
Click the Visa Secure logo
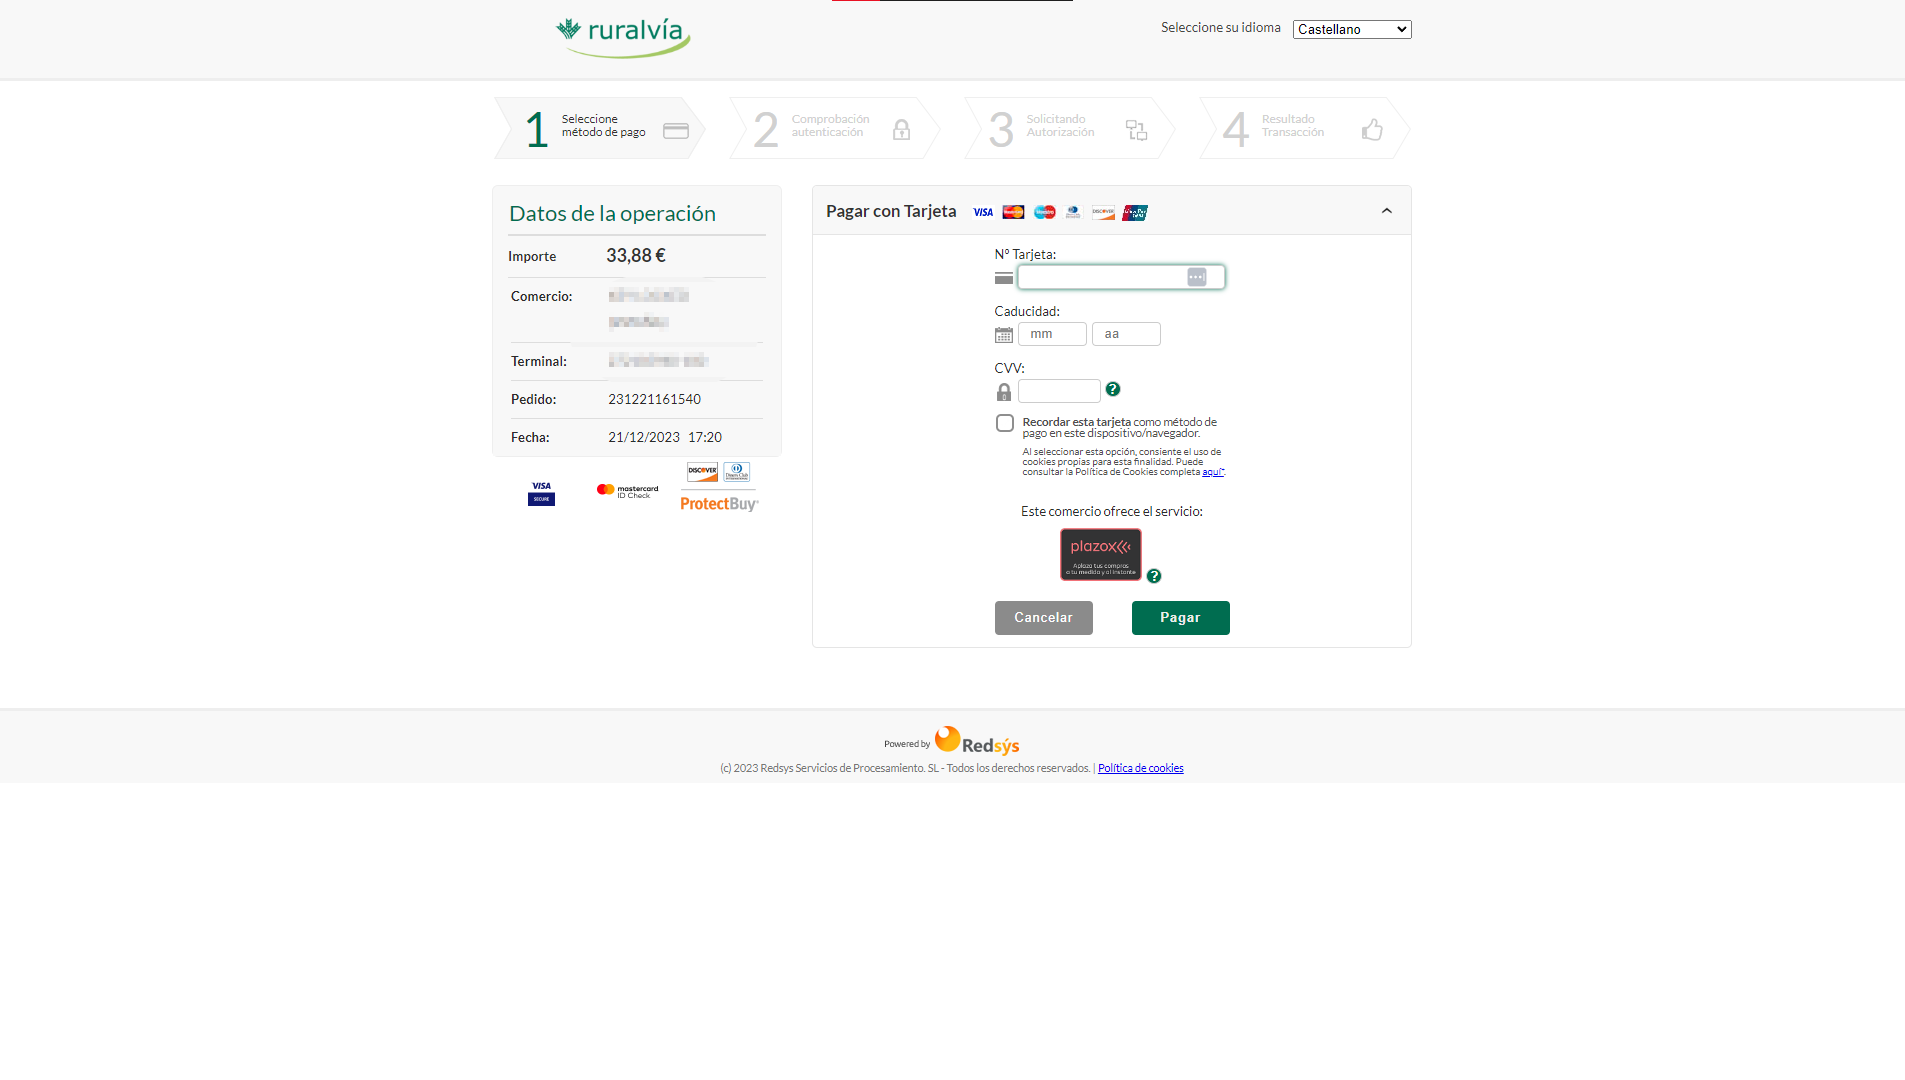[x=541, y=493]
